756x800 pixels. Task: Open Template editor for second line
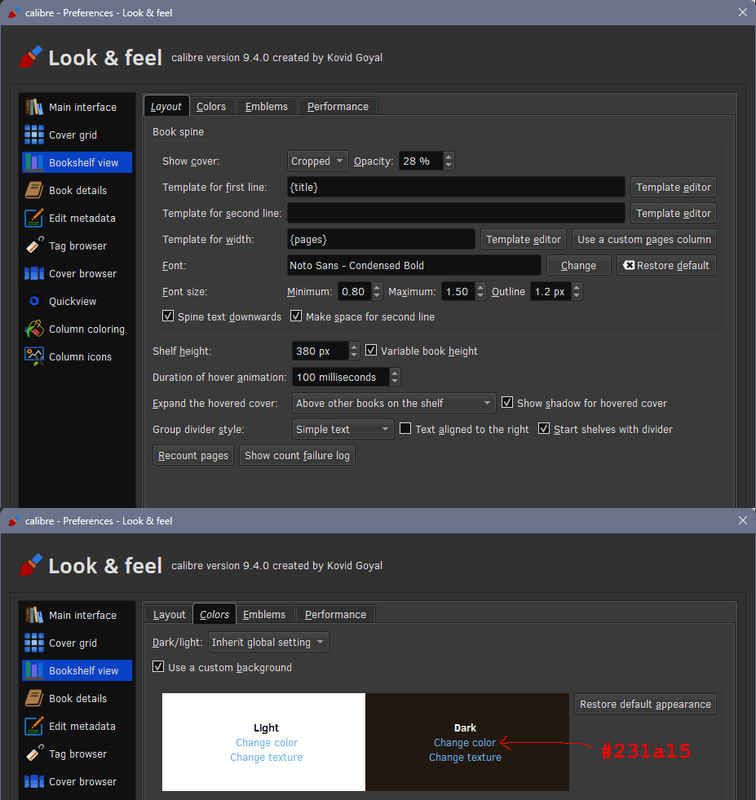673,213
